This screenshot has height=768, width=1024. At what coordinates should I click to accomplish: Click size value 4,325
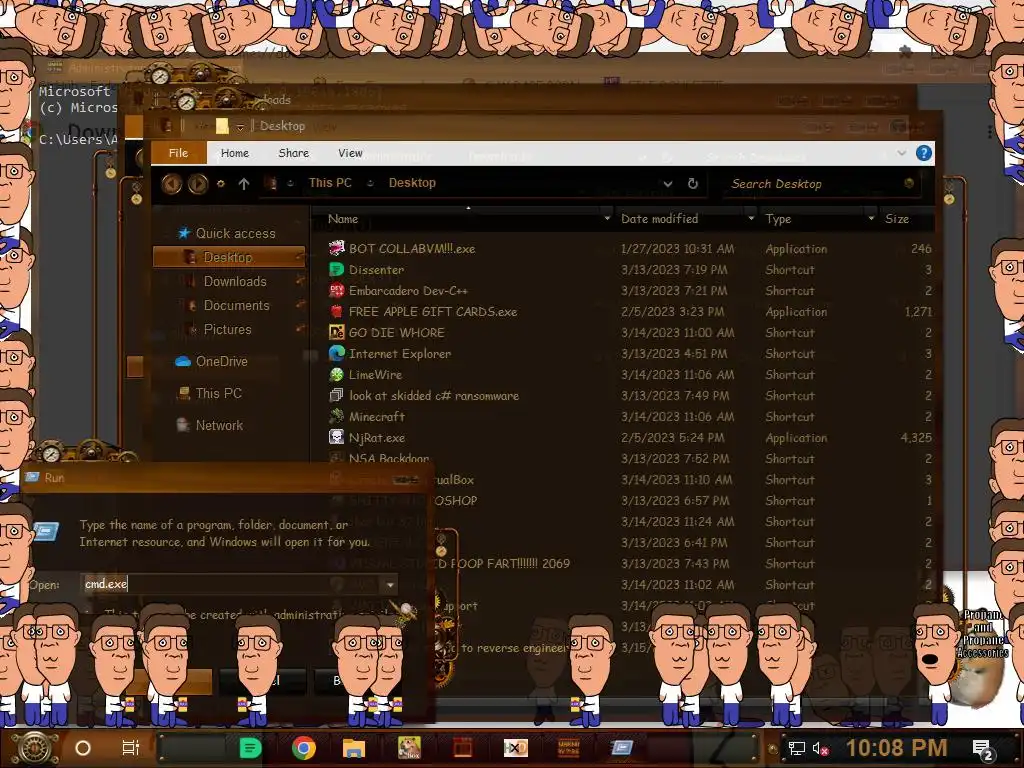pos(916,438)
